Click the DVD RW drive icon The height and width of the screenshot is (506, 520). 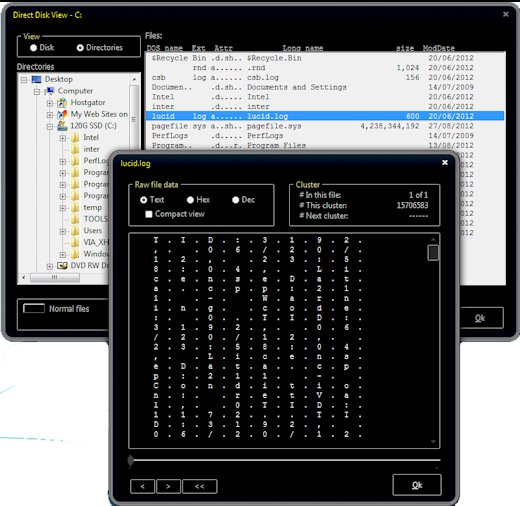tap(62, 266)
